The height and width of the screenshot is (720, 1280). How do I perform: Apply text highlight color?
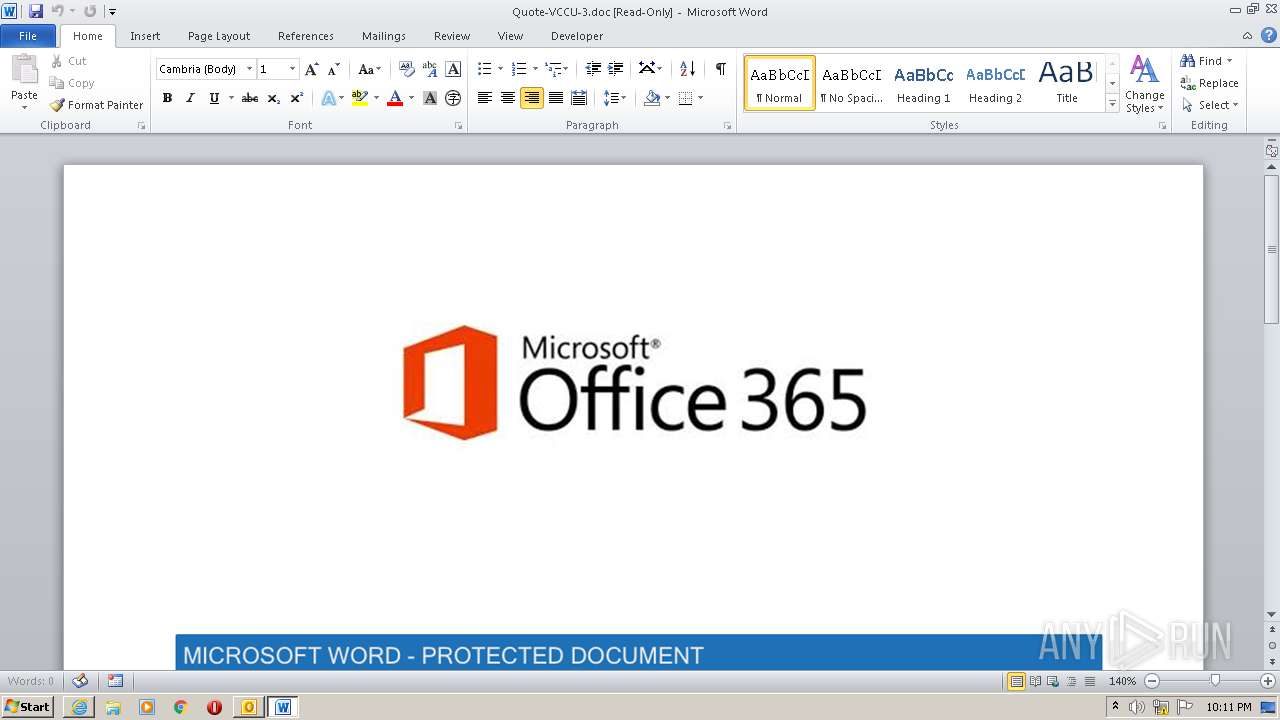pos(360,98)
